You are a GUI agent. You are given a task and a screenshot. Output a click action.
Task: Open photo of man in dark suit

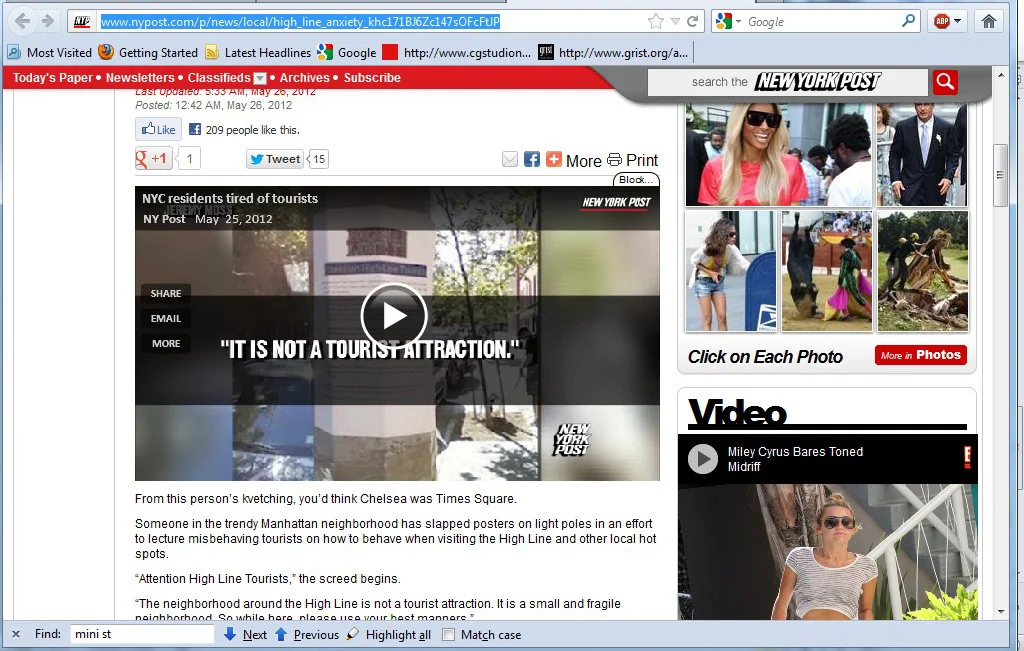pos(922,155)
